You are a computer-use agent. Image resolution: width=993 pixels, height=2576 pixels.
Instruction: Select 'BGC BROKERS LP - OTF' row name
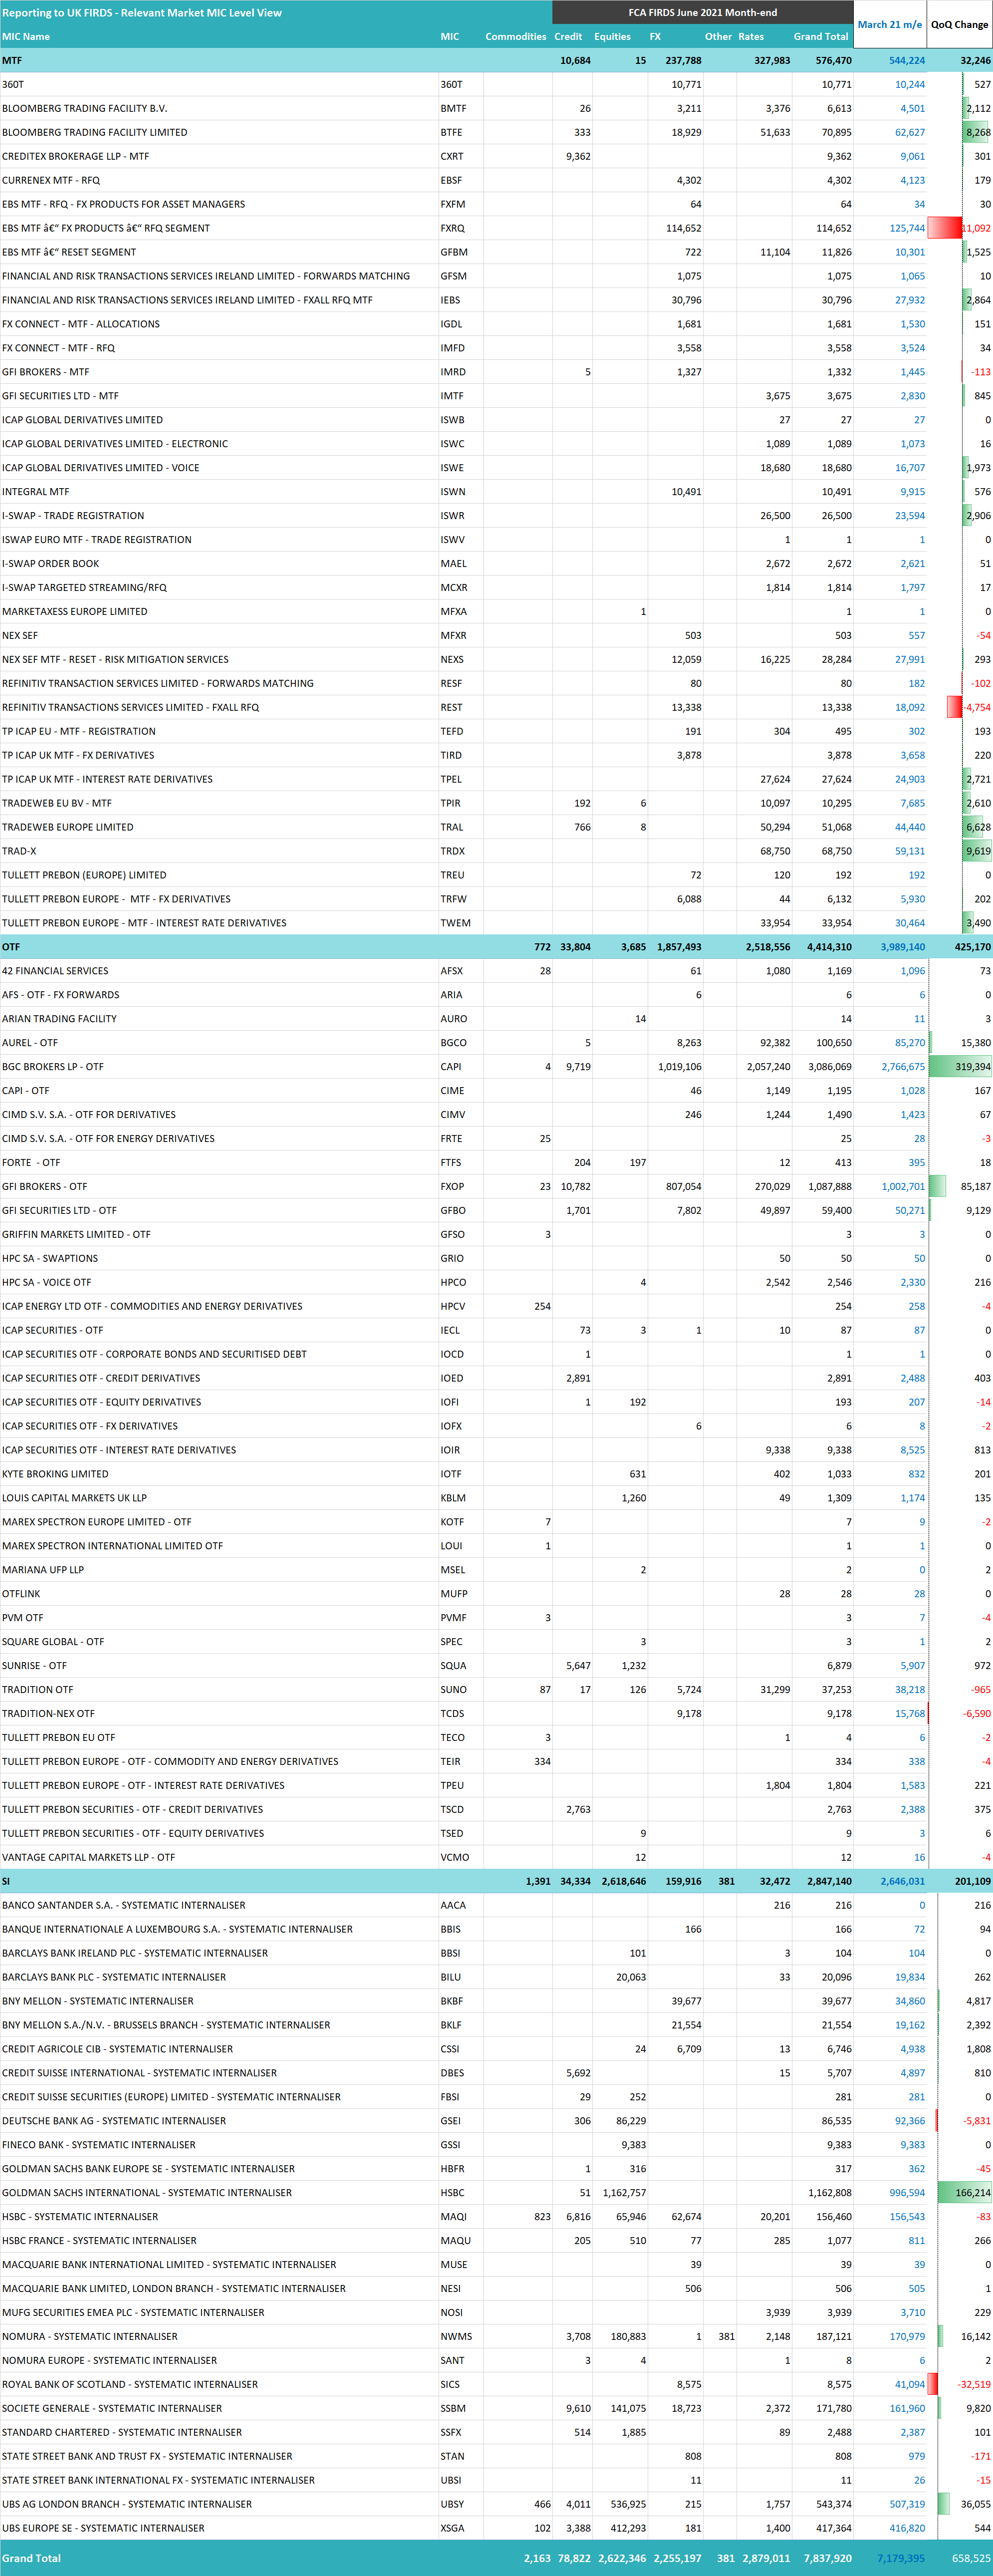coord(53,1067)
